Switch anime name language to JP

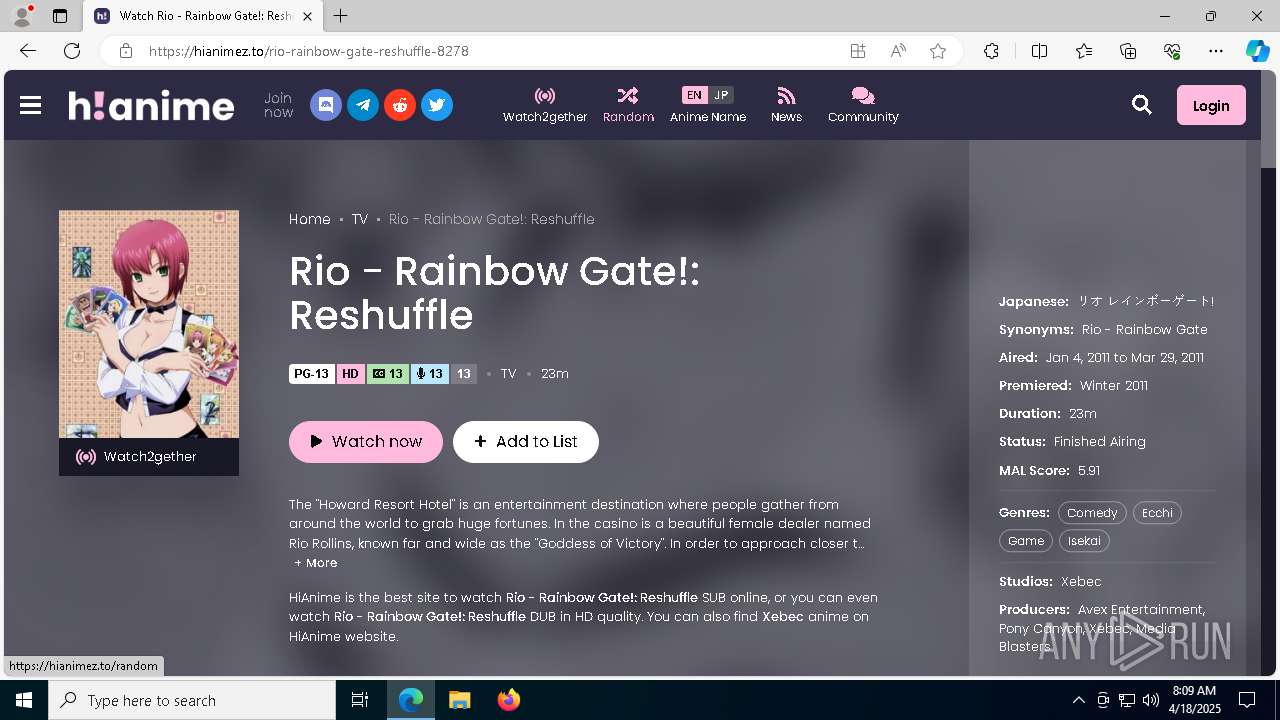click(721, 95)
